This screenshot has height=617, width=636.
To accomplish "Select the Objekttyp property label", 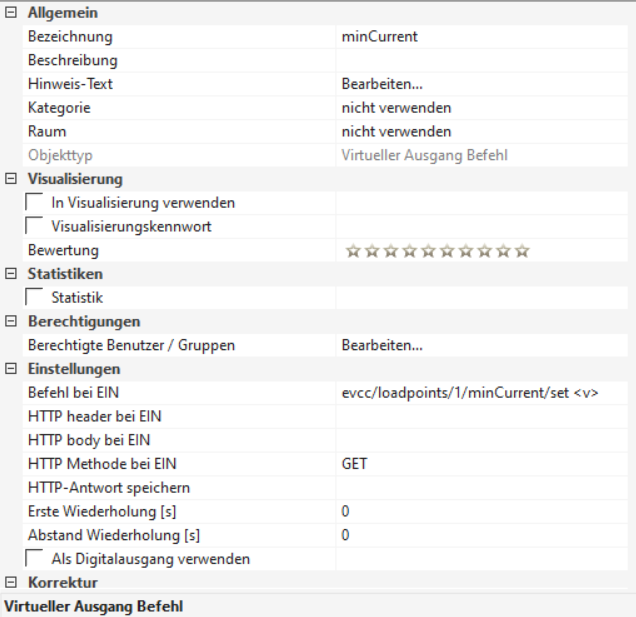I will [x=60, y=155].
